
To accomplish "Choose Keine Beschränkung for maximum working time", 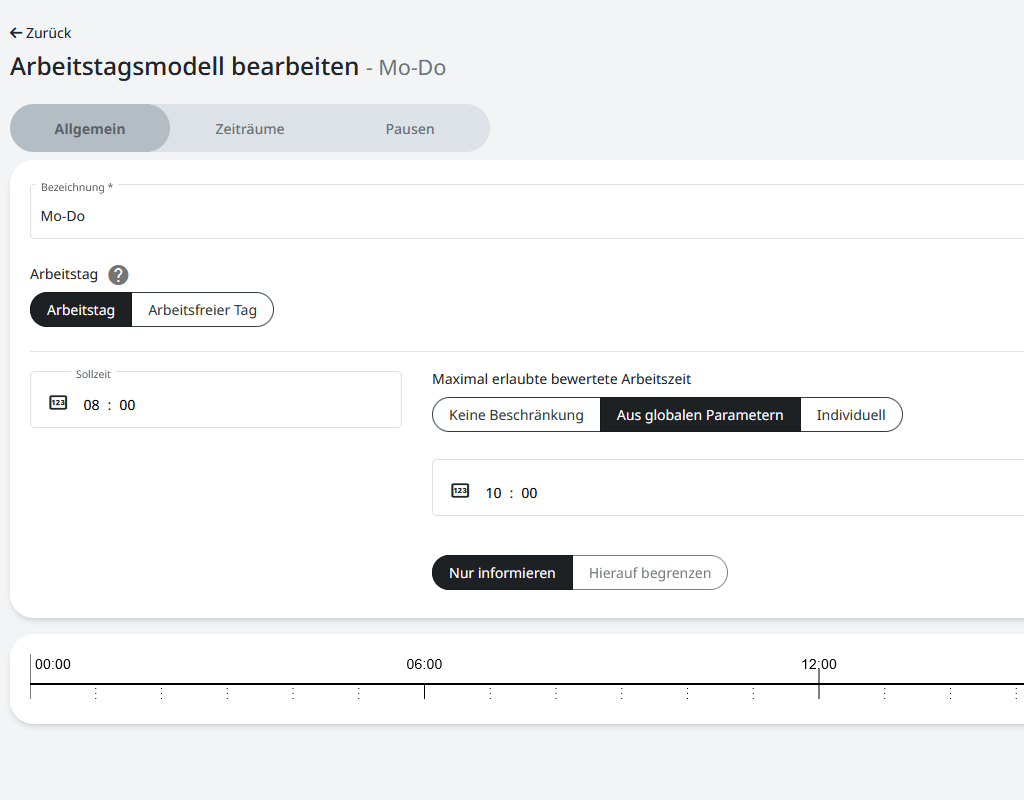I will (x=516, y=415).
